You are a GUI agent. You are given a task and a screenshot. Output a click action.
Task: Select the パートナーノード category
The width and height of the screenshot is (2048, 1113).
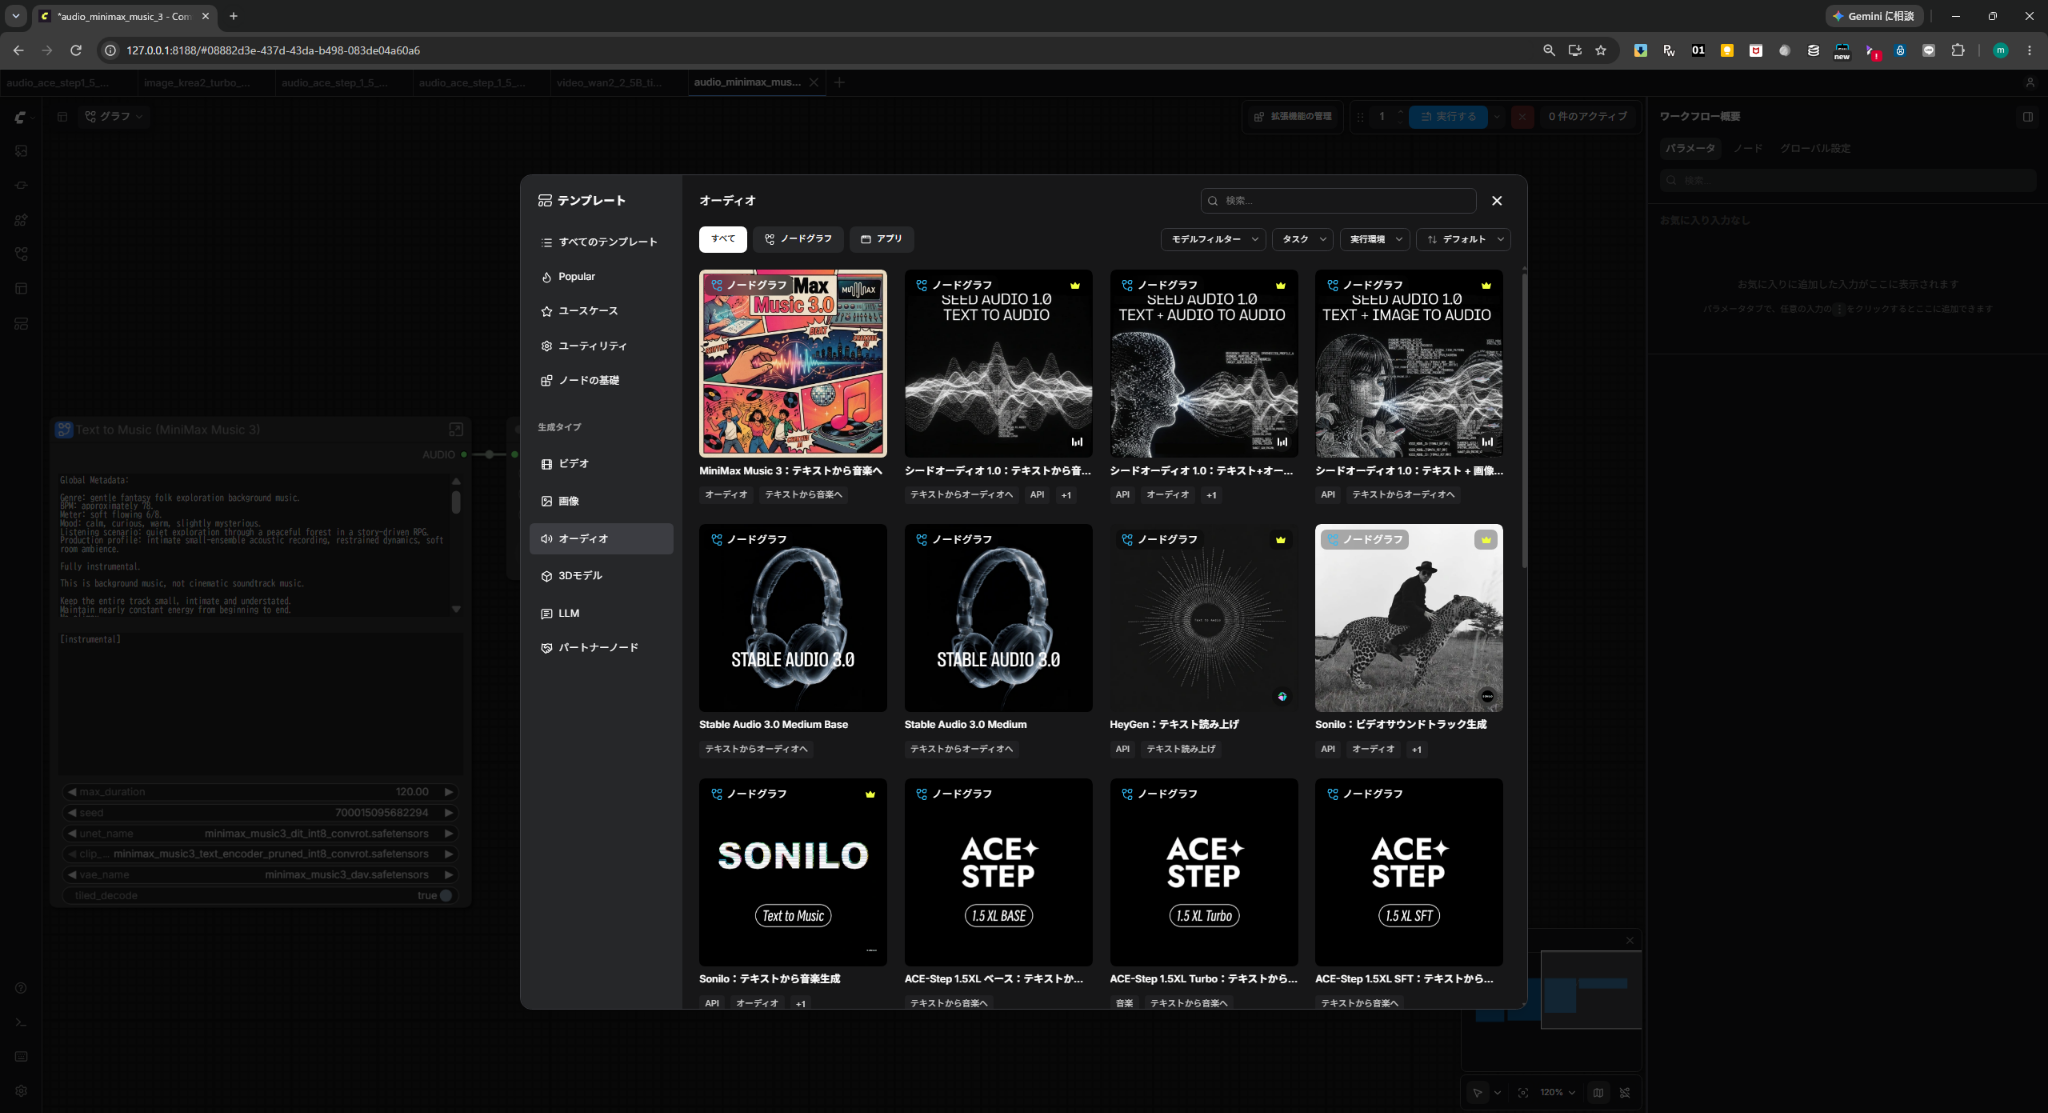click(x=601, y=648)
